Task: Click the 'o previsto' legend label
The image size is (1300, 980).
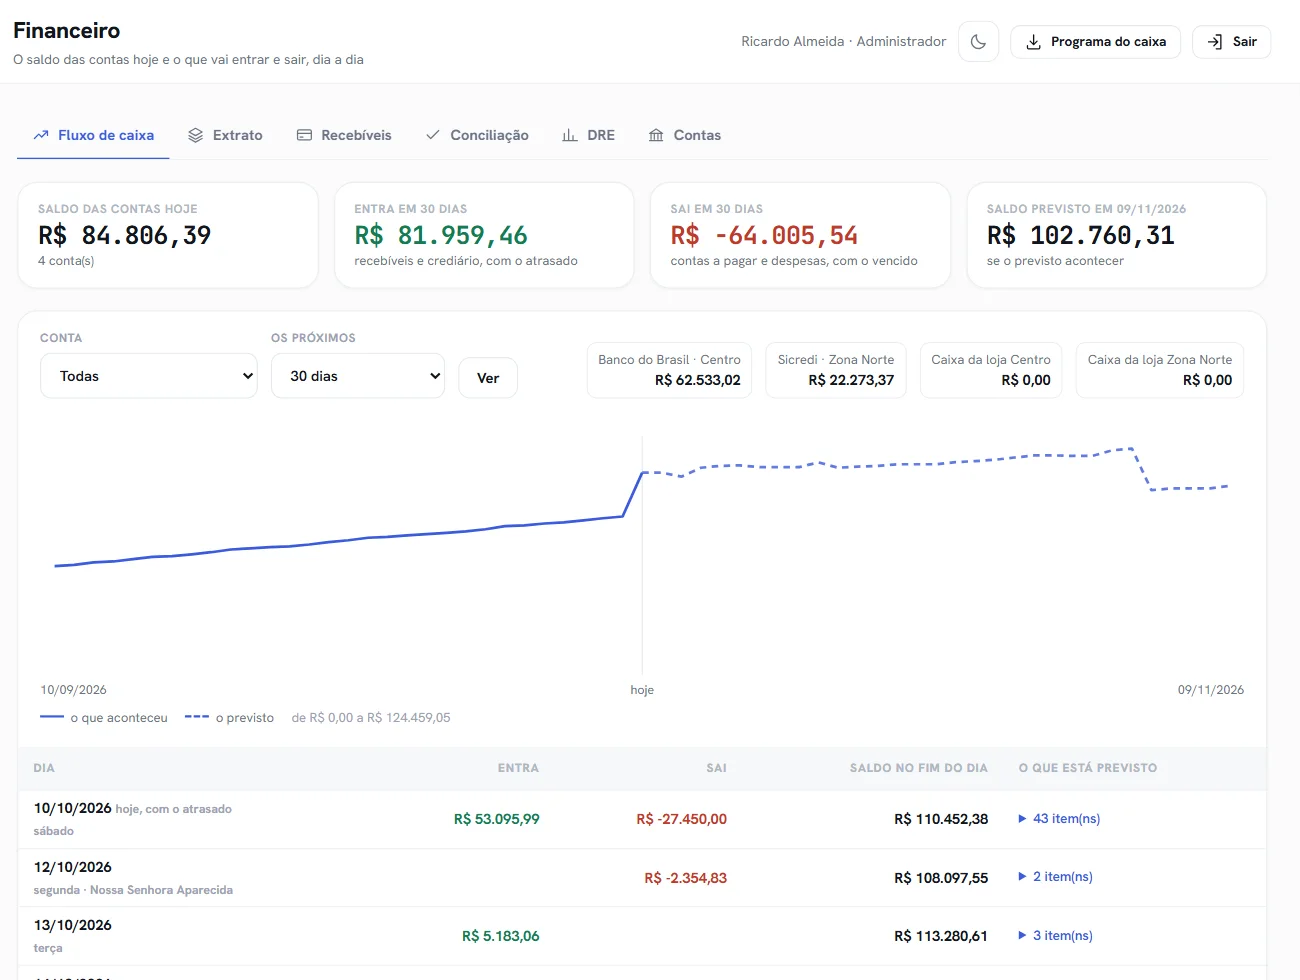Action: [245, 718]
